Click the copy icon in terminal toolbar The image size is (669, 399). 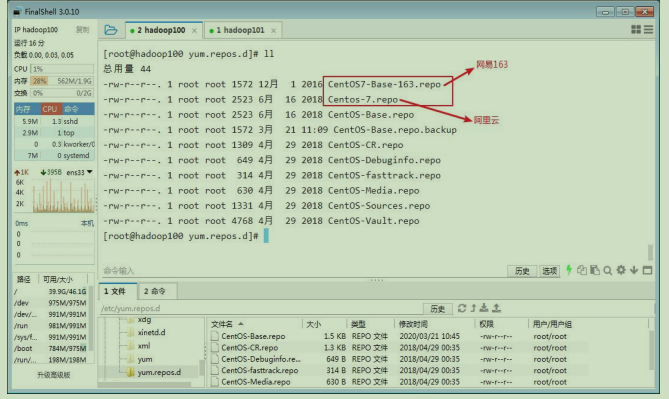(x=582, y=270)
